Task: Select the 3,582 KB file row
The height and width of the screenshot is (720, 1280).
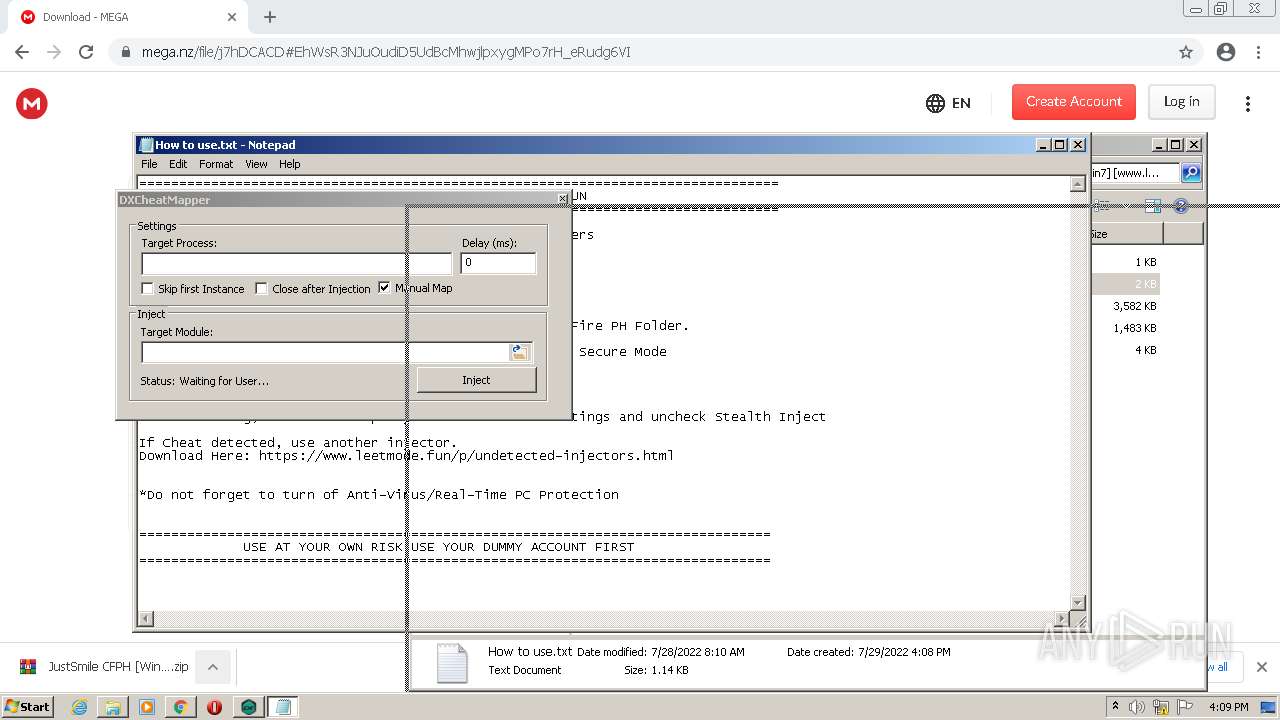Action: pyautogui.click(x=1125, y=306)
